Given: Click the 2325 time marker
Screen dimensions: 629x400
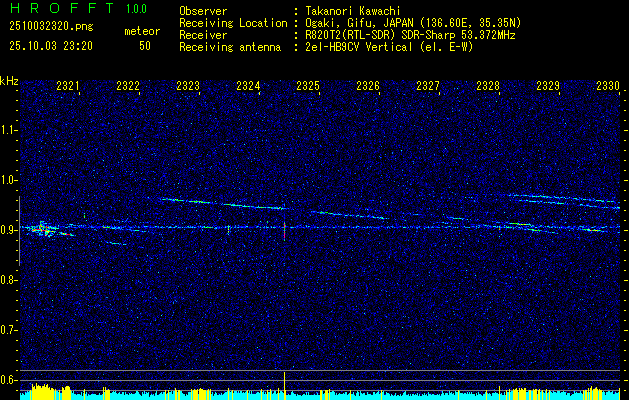Looking at the screenshot, I should [308, 87].
